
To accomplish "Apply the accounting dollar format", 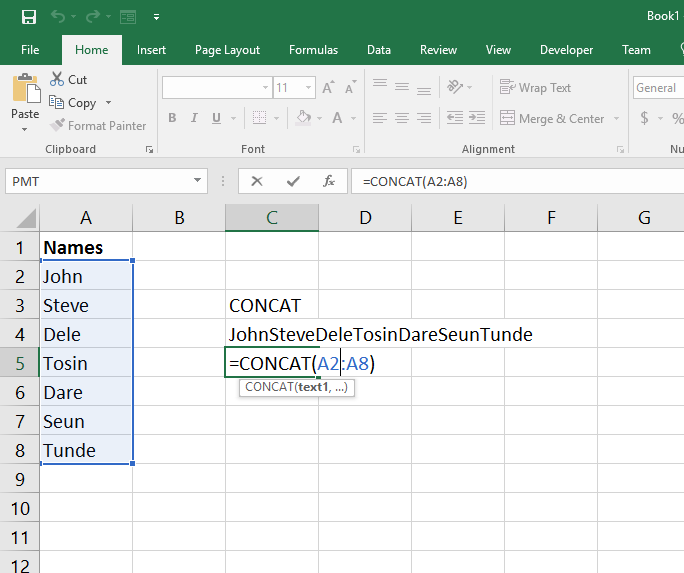I will pyautogui.click(x=644, y=118).
